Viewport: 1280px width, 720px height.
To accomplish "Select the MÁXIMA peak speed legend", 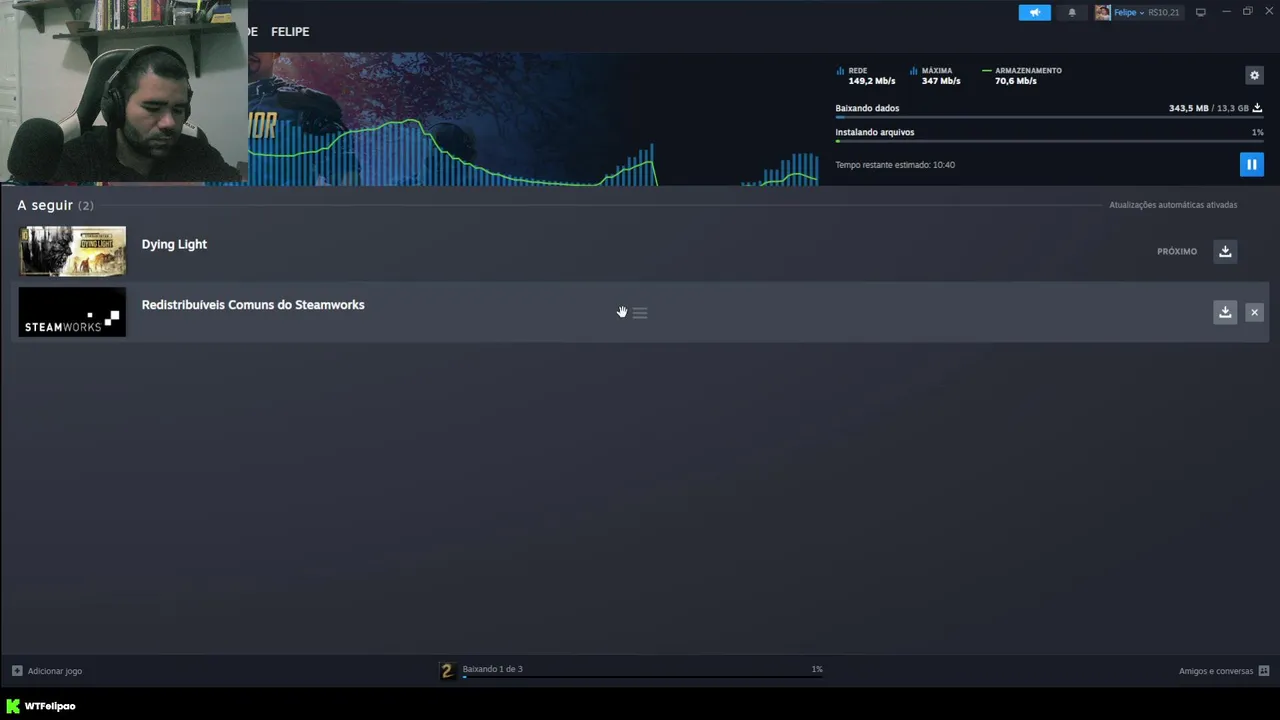I will pyautogui.click(x=935, y=75).
